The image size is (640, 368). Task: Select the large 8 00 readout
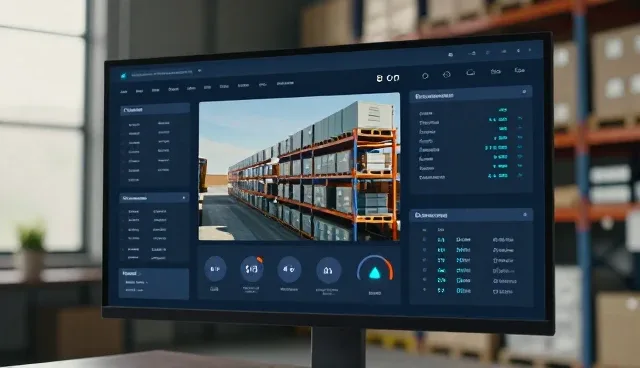pos(388,78)
